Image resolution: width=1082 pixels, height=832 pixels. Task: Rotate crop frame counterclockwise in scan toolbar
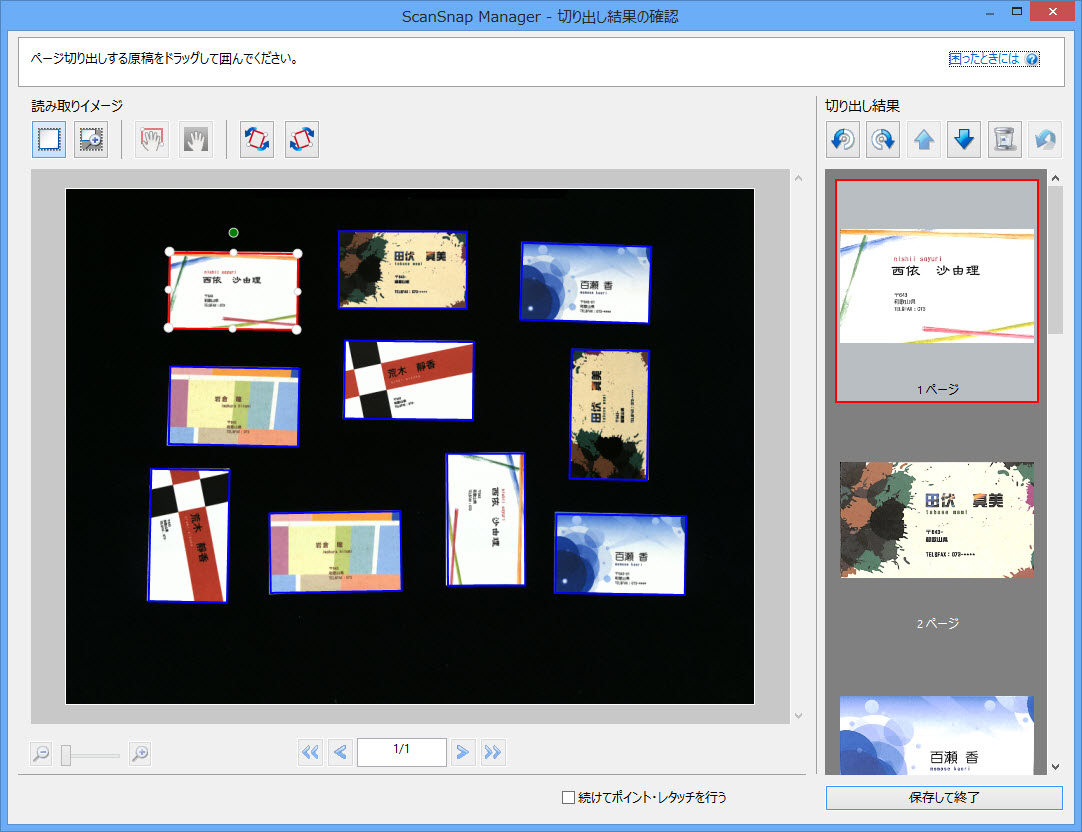258,140
